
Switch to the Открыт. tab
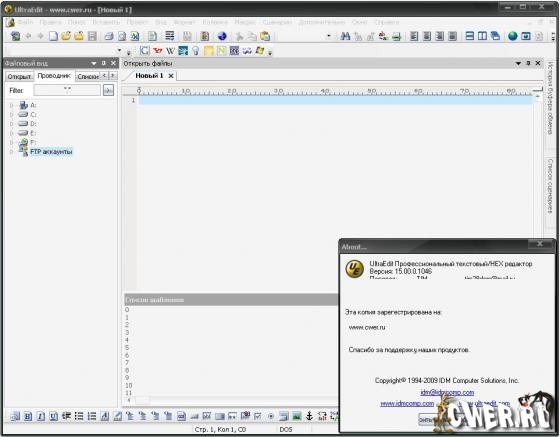point(20,76)
